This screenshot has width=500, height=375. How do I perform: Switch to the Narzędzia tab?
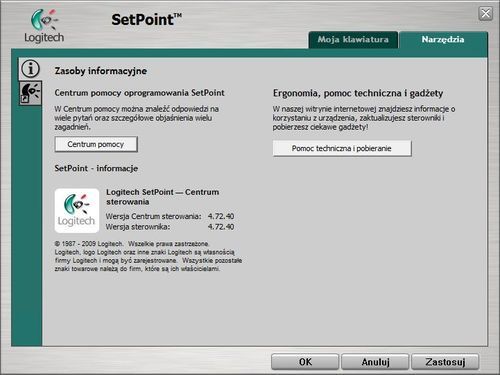point(443,40)
